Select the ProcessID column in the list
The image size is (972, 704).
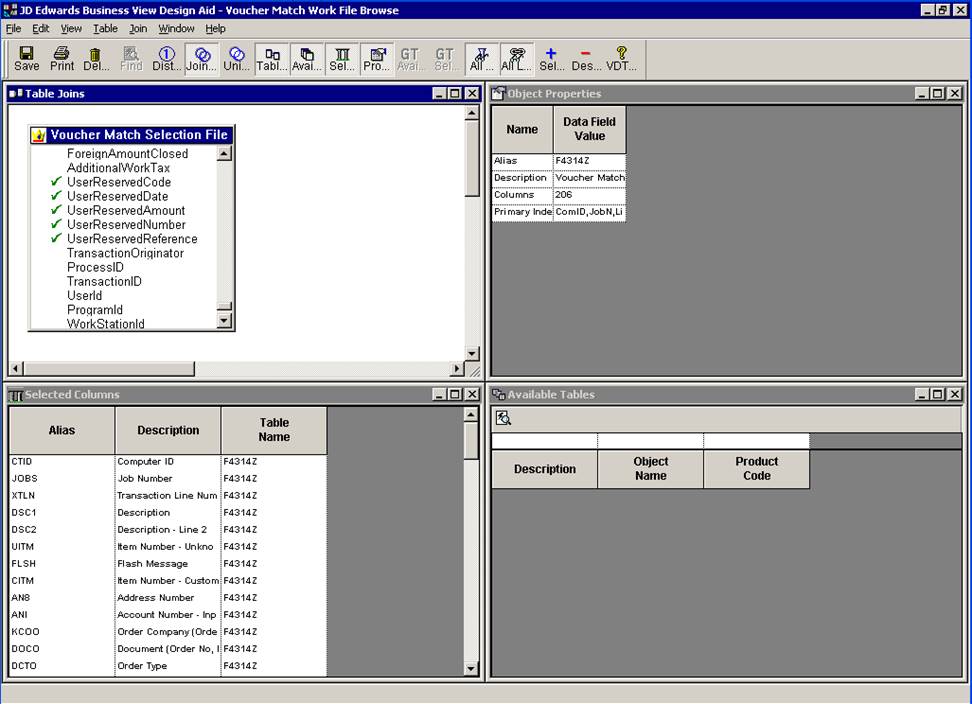click(95, 267)
